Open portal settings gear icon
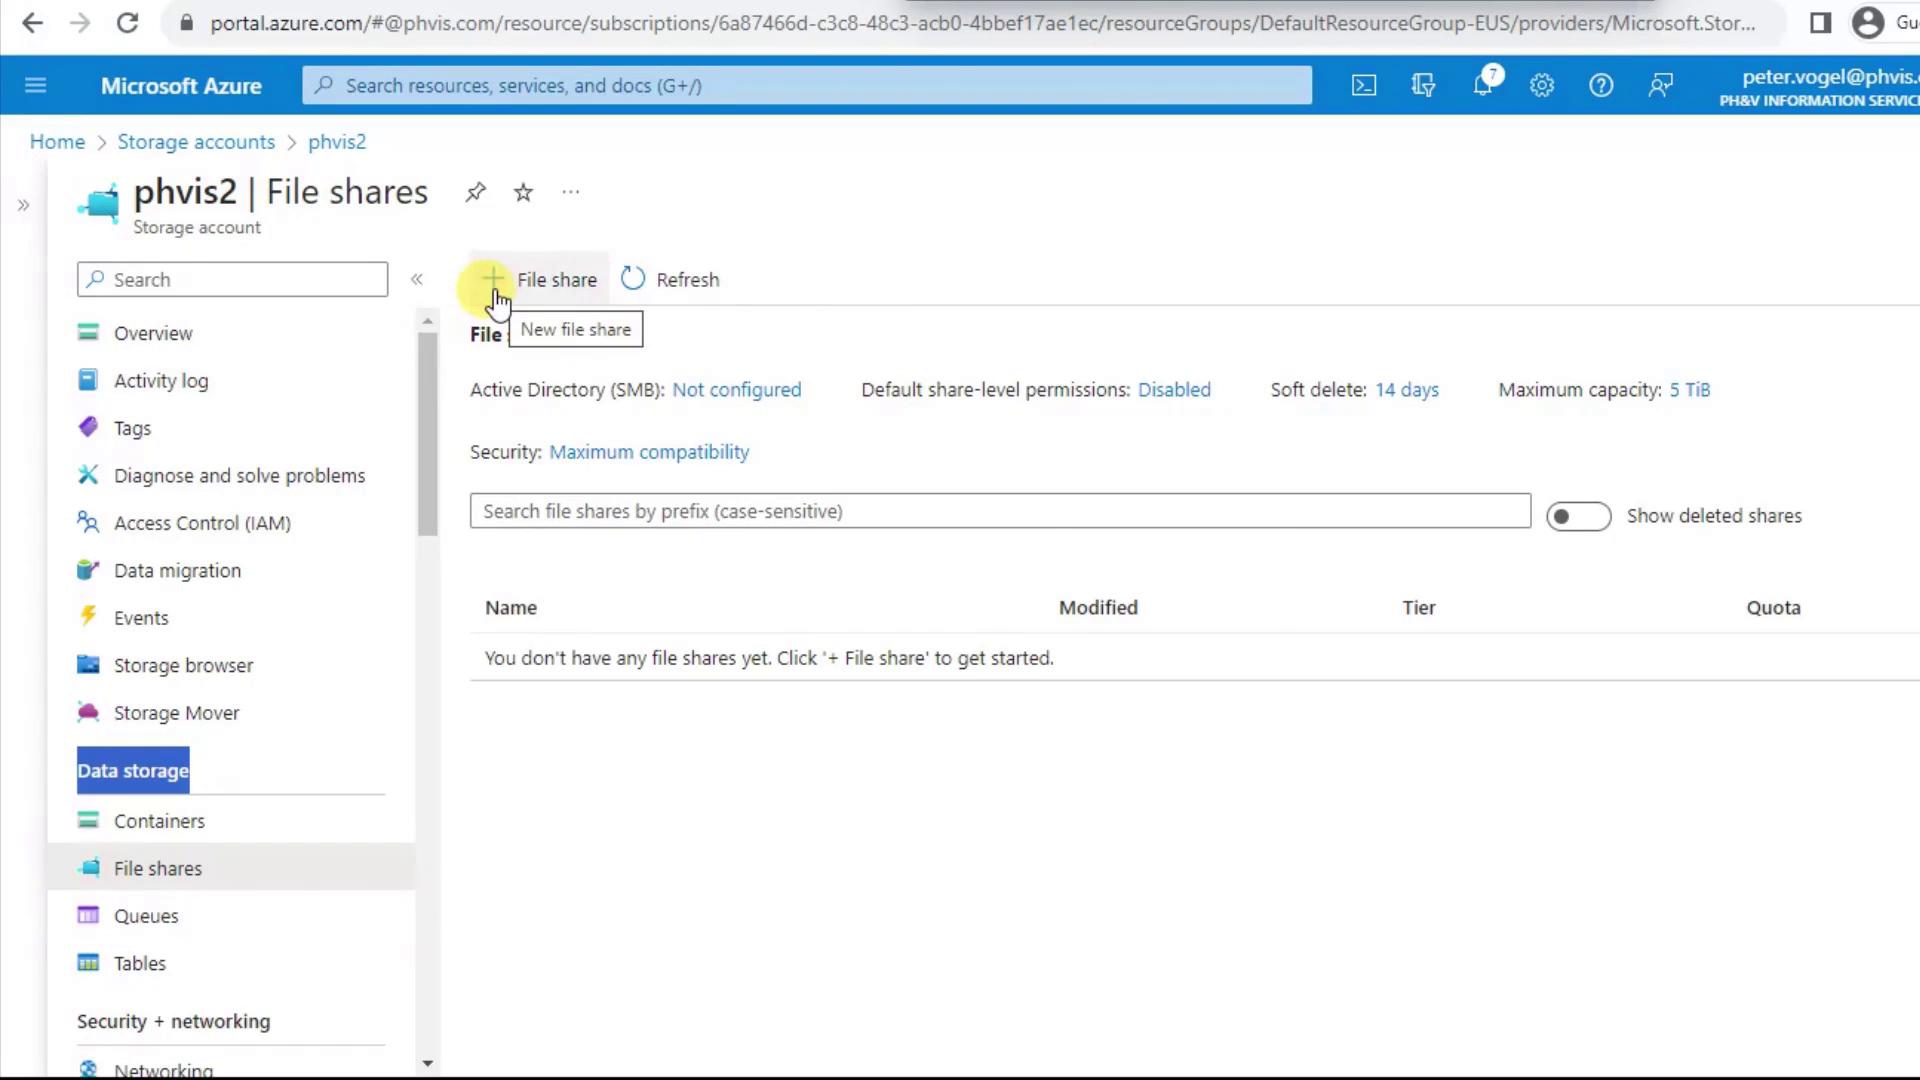The image size is (1920, 1080). coord(1542,86)
